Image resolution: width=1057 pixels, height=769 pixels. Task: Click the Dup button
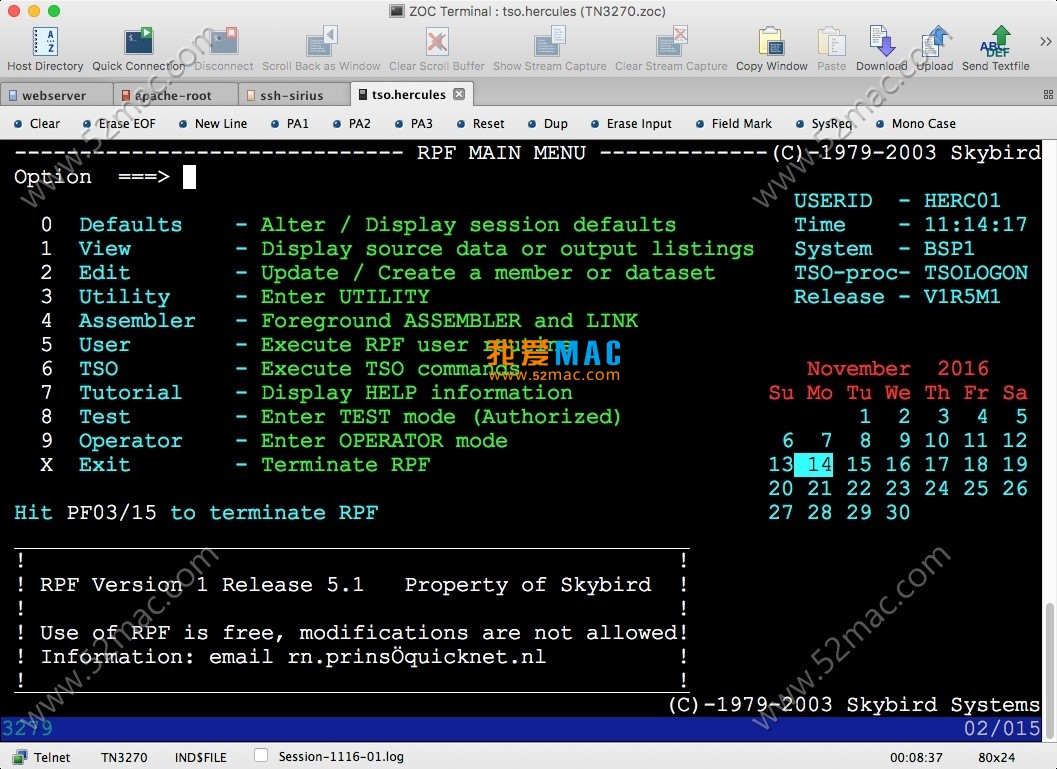click(548, 123)
